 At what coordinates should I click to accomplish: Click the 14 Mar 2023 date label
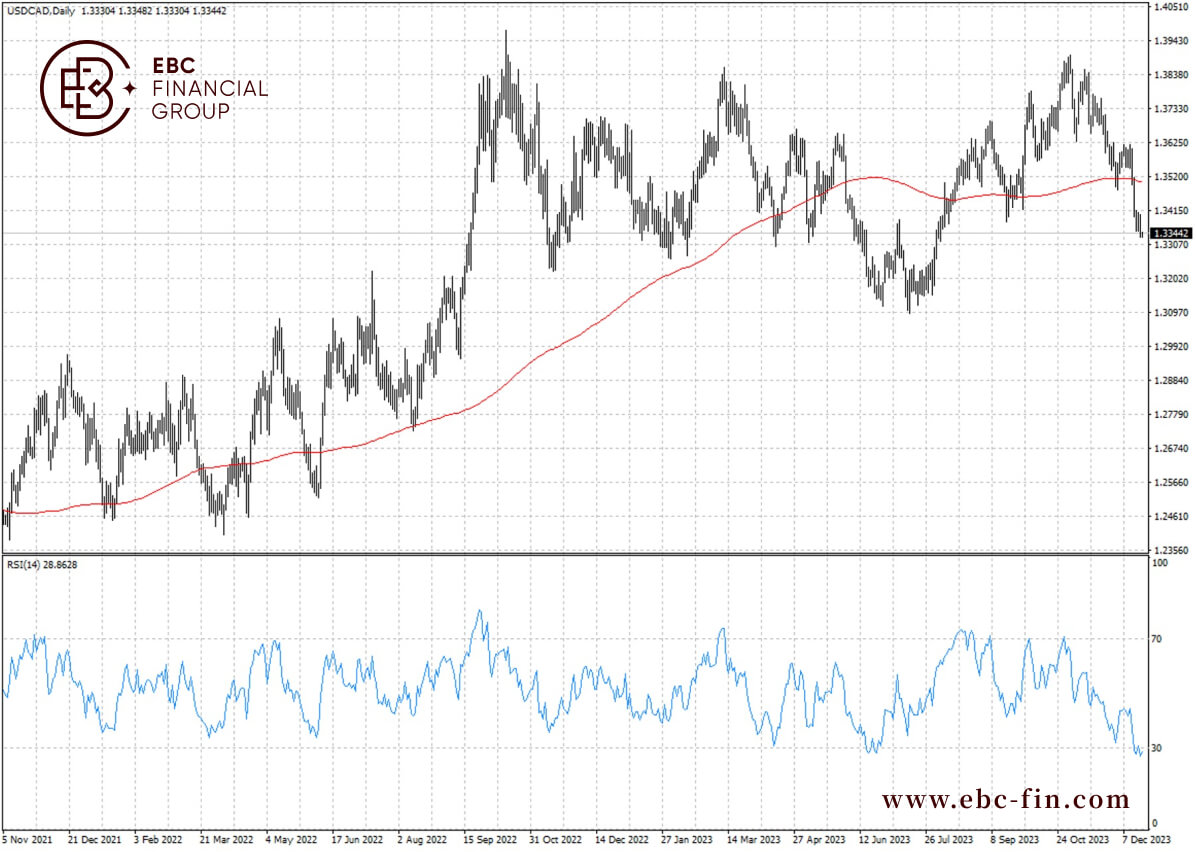point(753,839)
